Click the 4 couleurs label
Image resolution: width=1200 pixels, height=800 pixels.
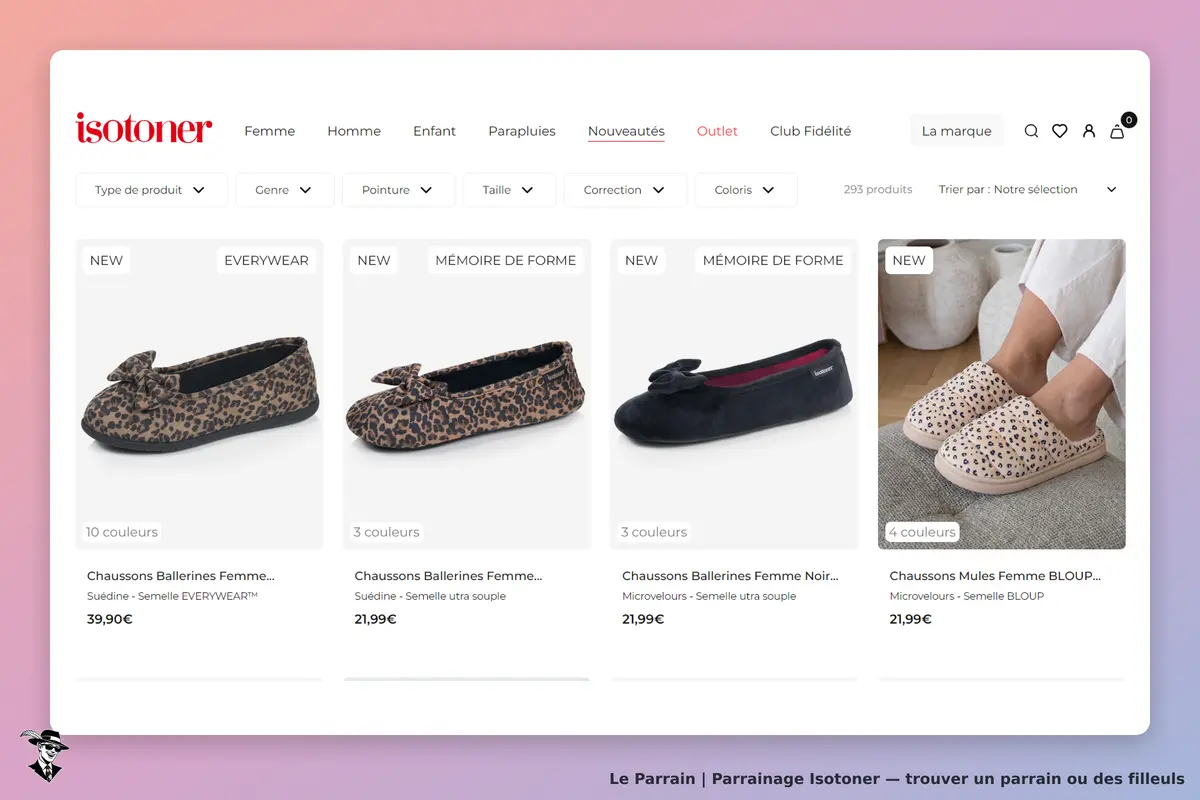(922, 532)
